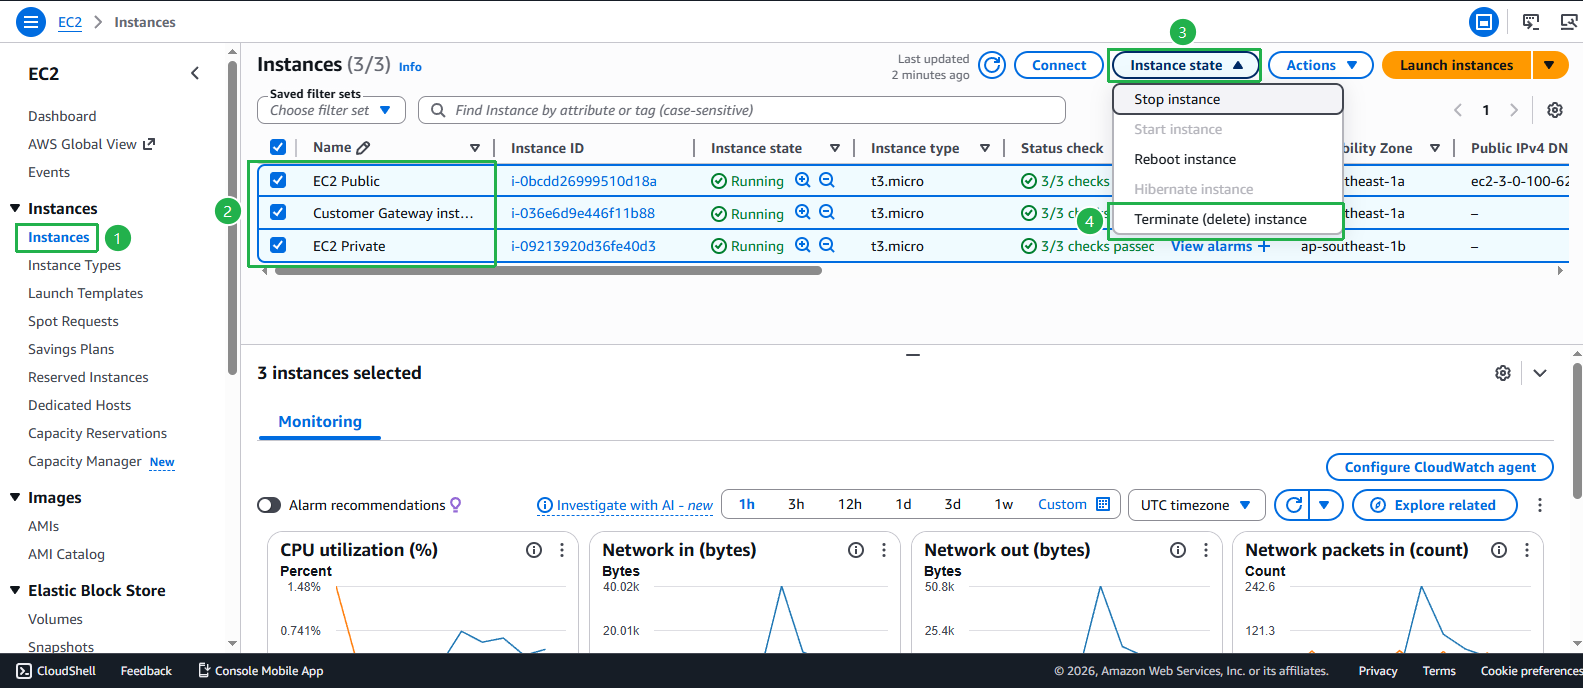The width and height of the screenshot is (1583, 688).
Task: Open monitoring panel kebab menu
Action: coord(1540,505)
